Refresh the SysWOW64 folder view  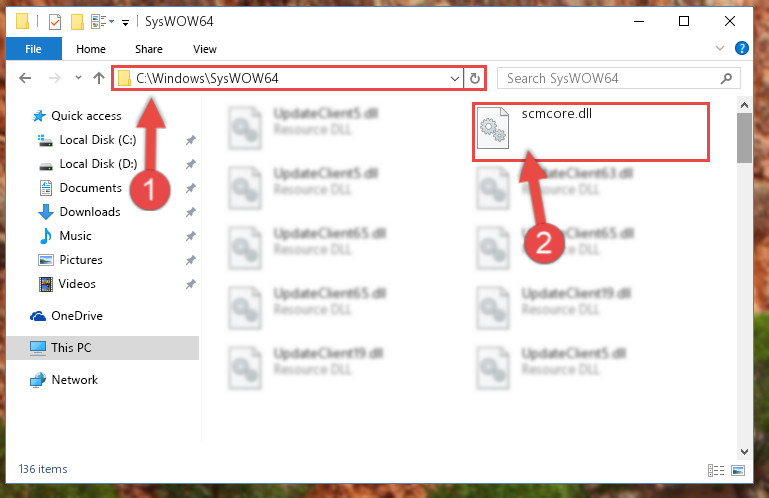click(475, 79)
